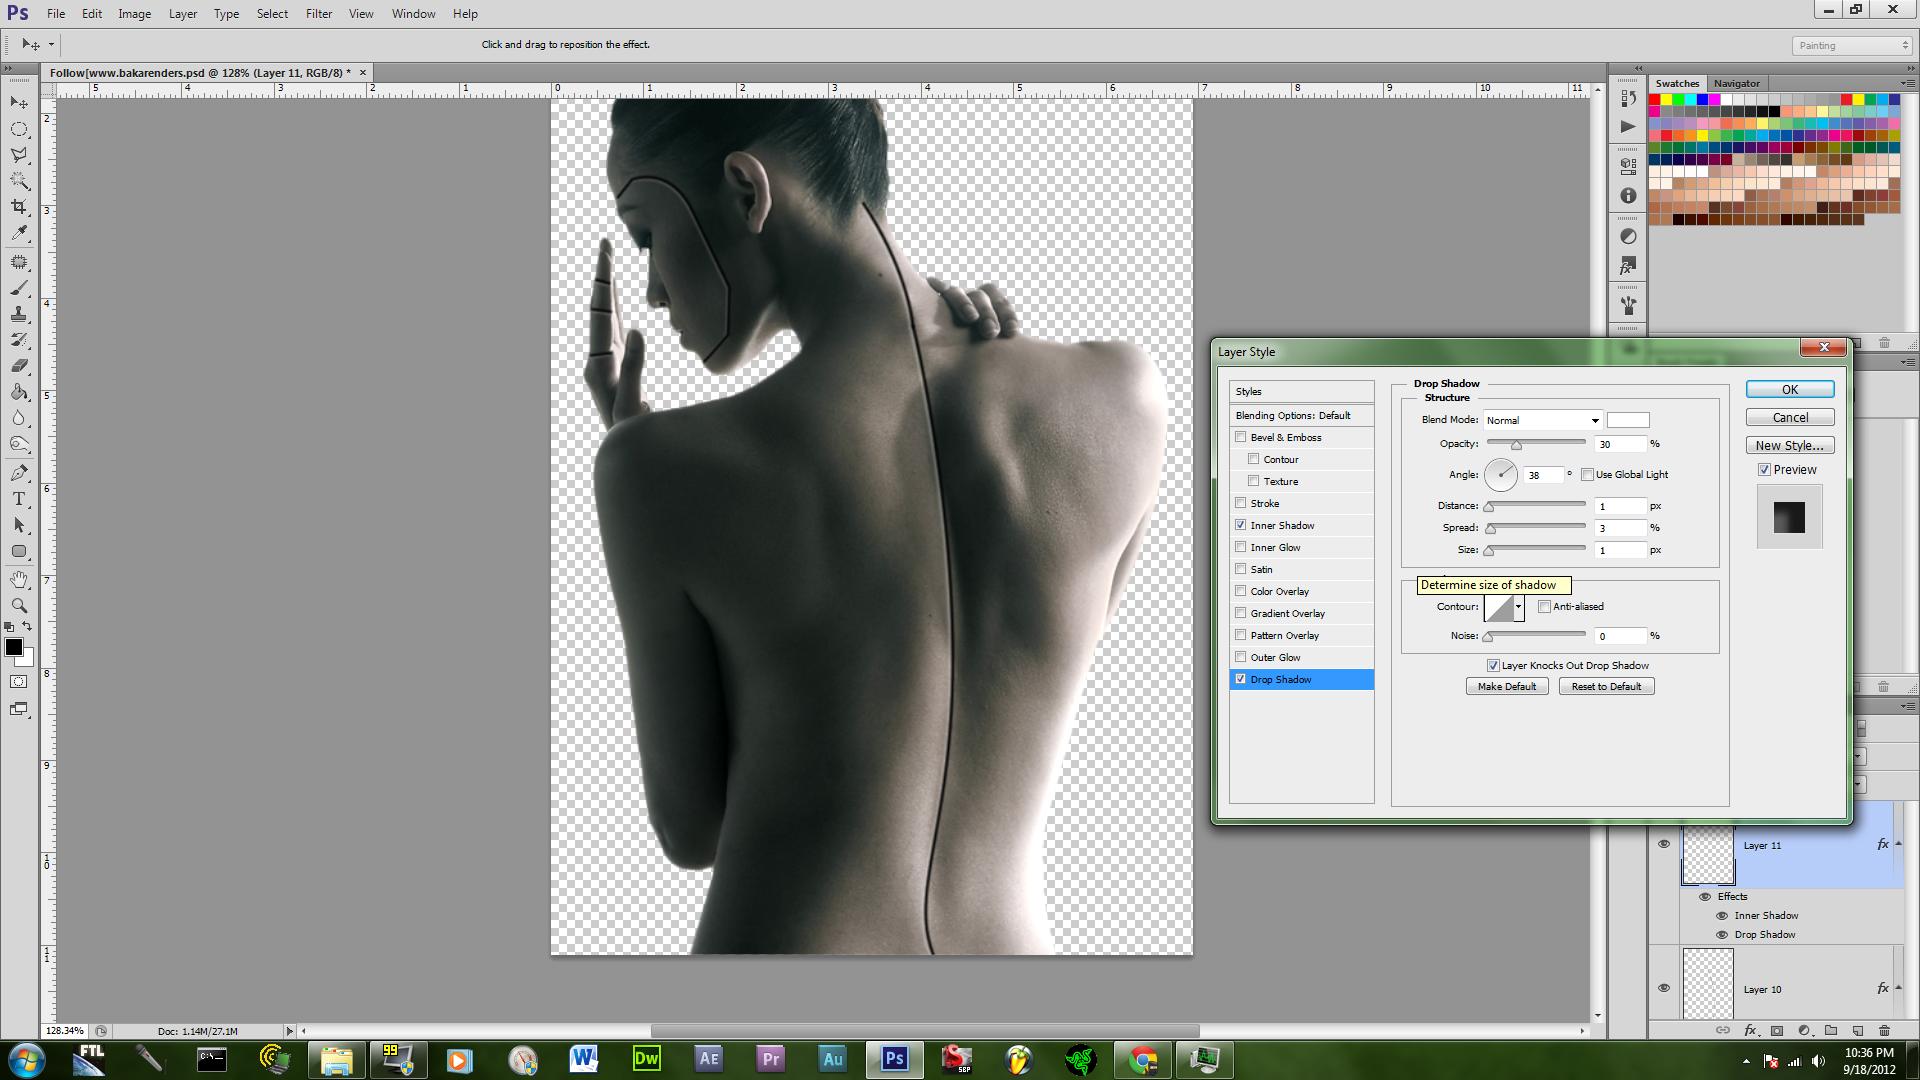Hide Layer 11 with its eye icon
Image resolution: width=1920 pixels, height=1080 pixels.
(x=1664, y=844)
